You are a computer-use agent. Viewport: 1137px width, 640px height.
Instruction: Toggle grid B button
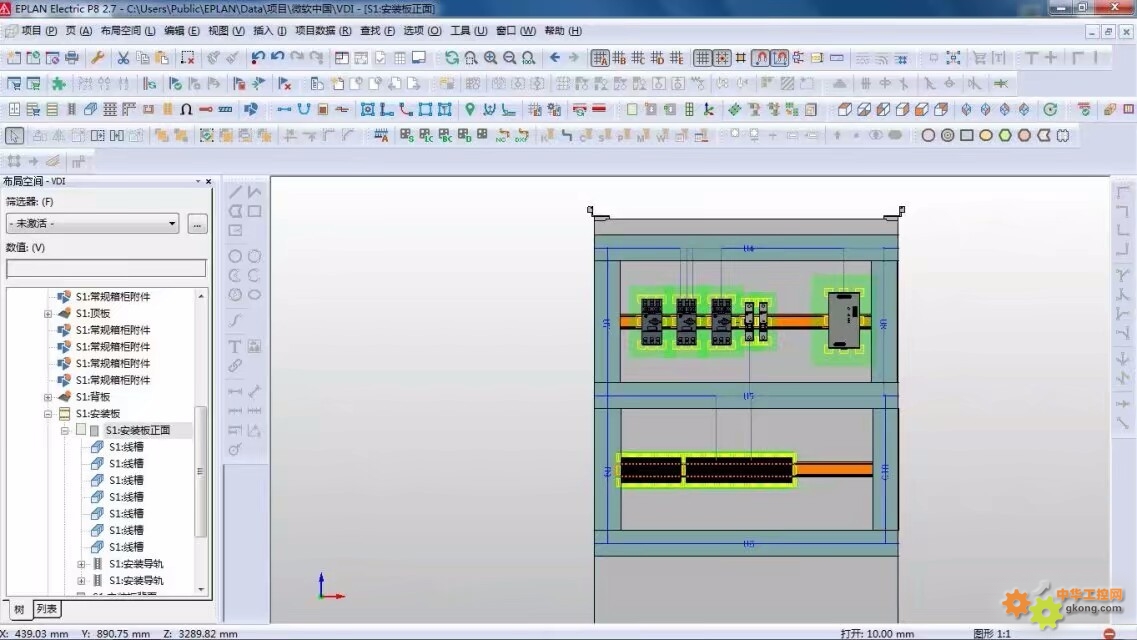[x=619, y=57]
